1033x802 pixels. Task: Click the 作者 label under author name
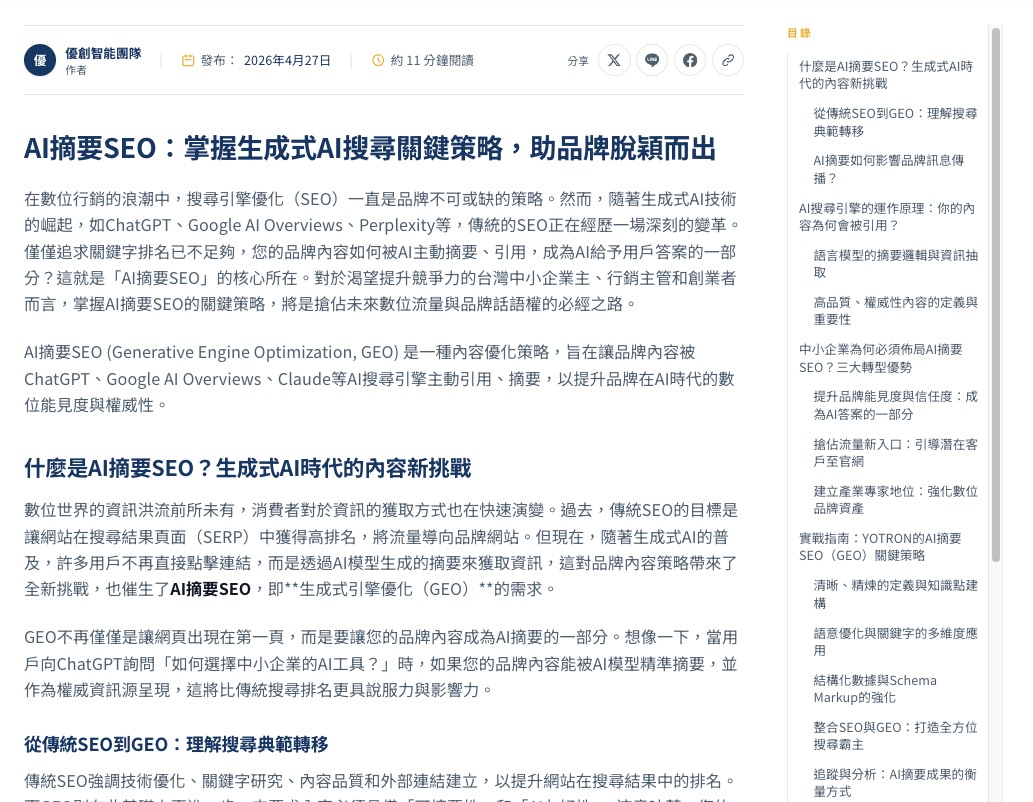pyautogui.click(x=76, y=70)
